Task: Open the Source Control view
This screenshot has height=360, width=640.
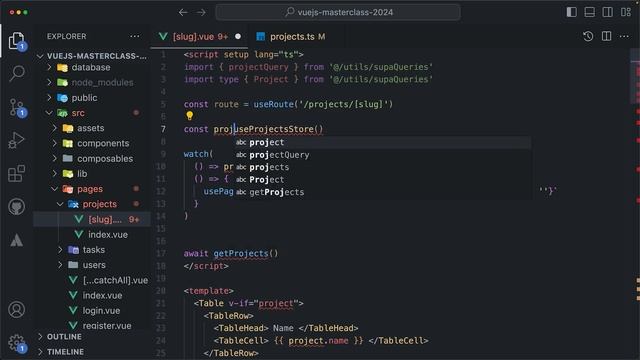Action: click(17, 108)
